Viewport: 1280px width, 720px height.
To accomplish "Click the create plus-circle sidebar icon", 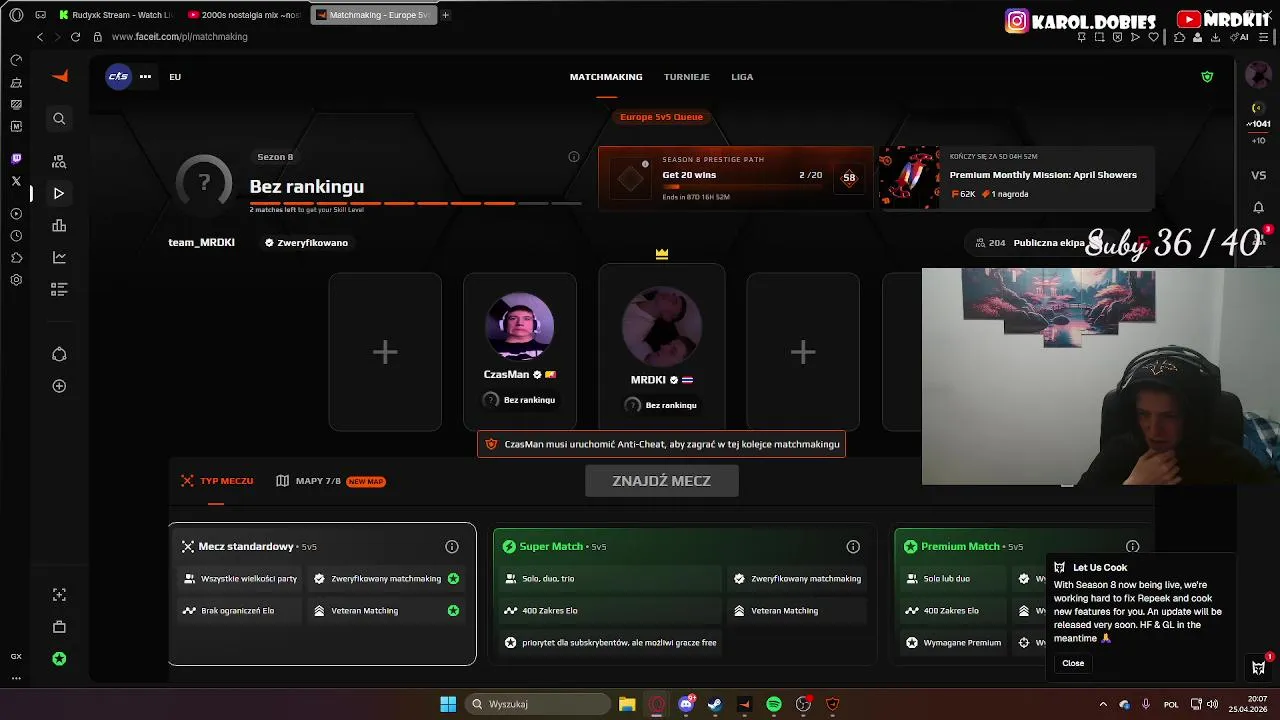I will tap(59, 386).
